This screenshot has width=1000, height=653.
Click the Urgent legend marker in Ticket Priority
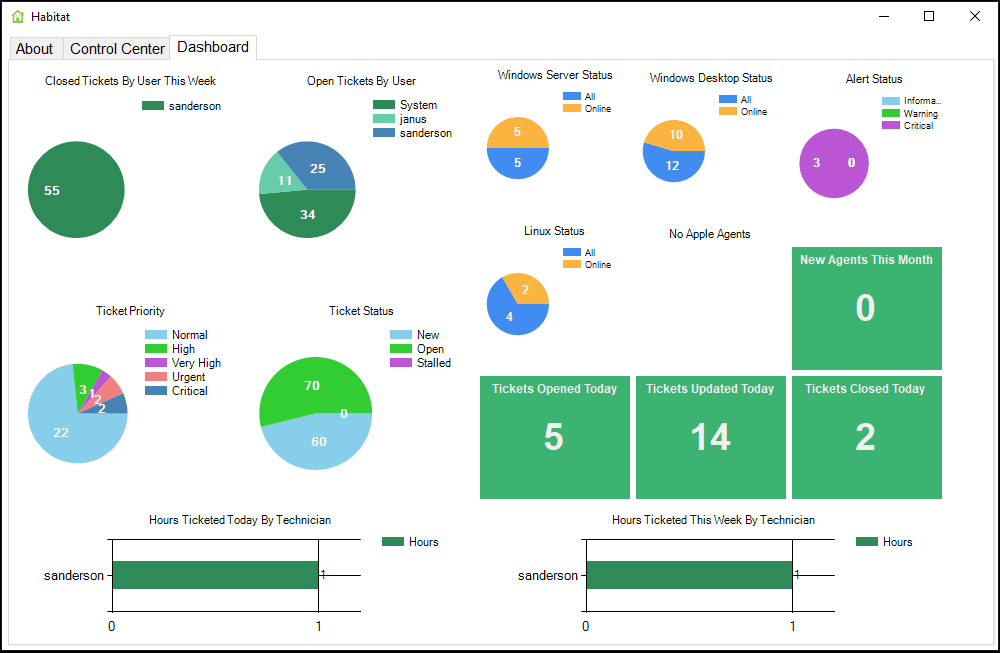point(156,376)
